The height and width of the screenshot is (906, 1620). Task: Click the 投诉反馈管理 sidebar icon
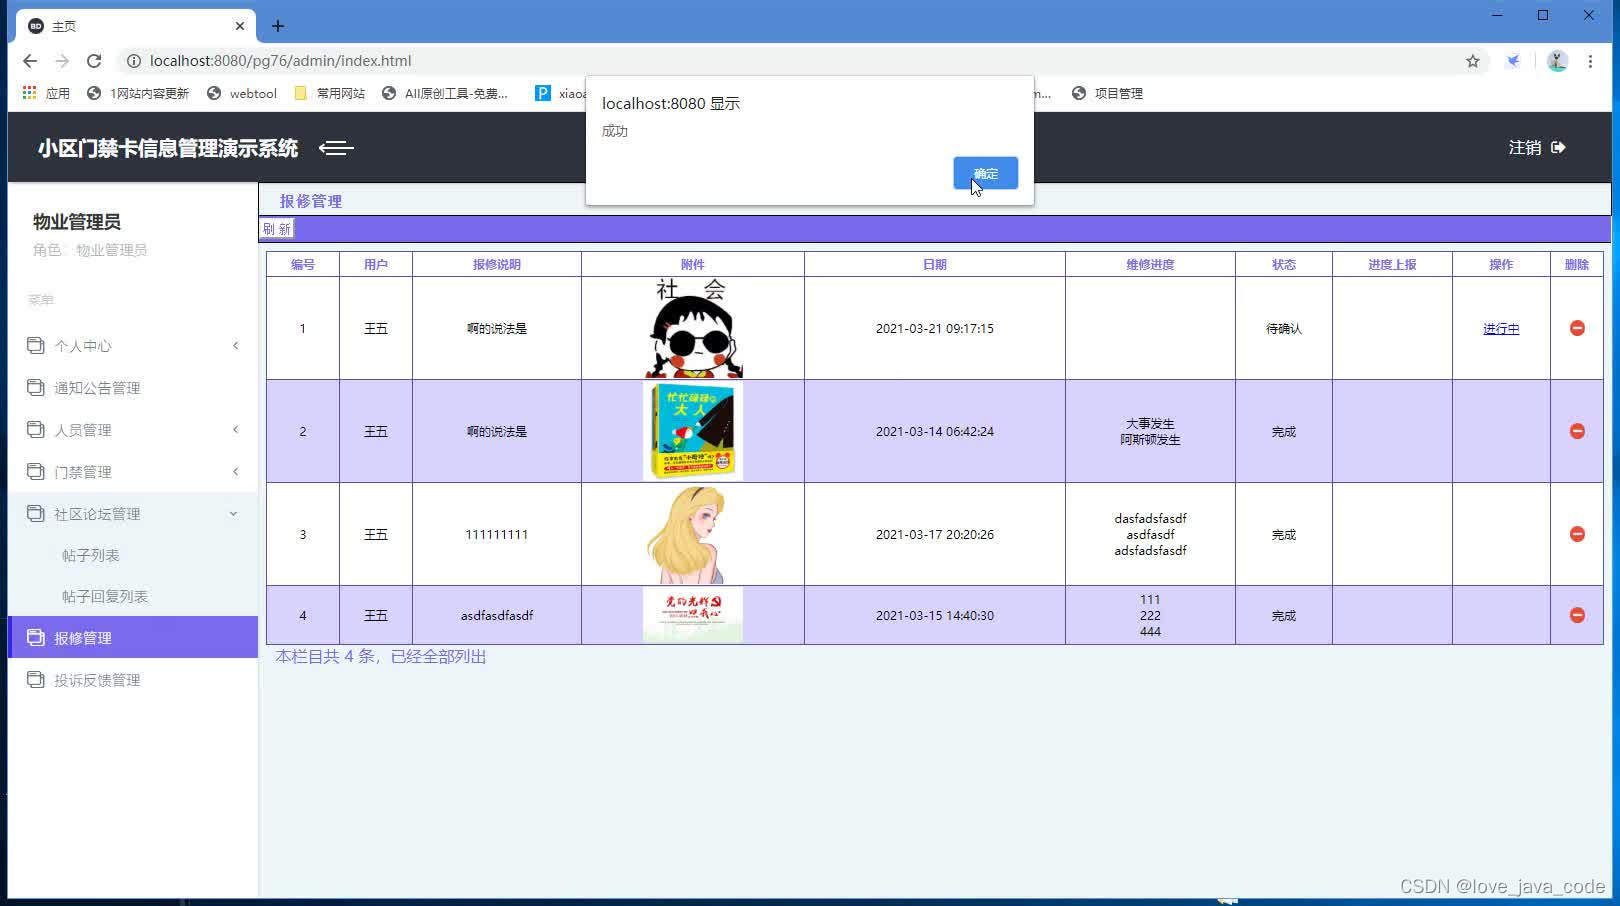(x=36, y=679)
